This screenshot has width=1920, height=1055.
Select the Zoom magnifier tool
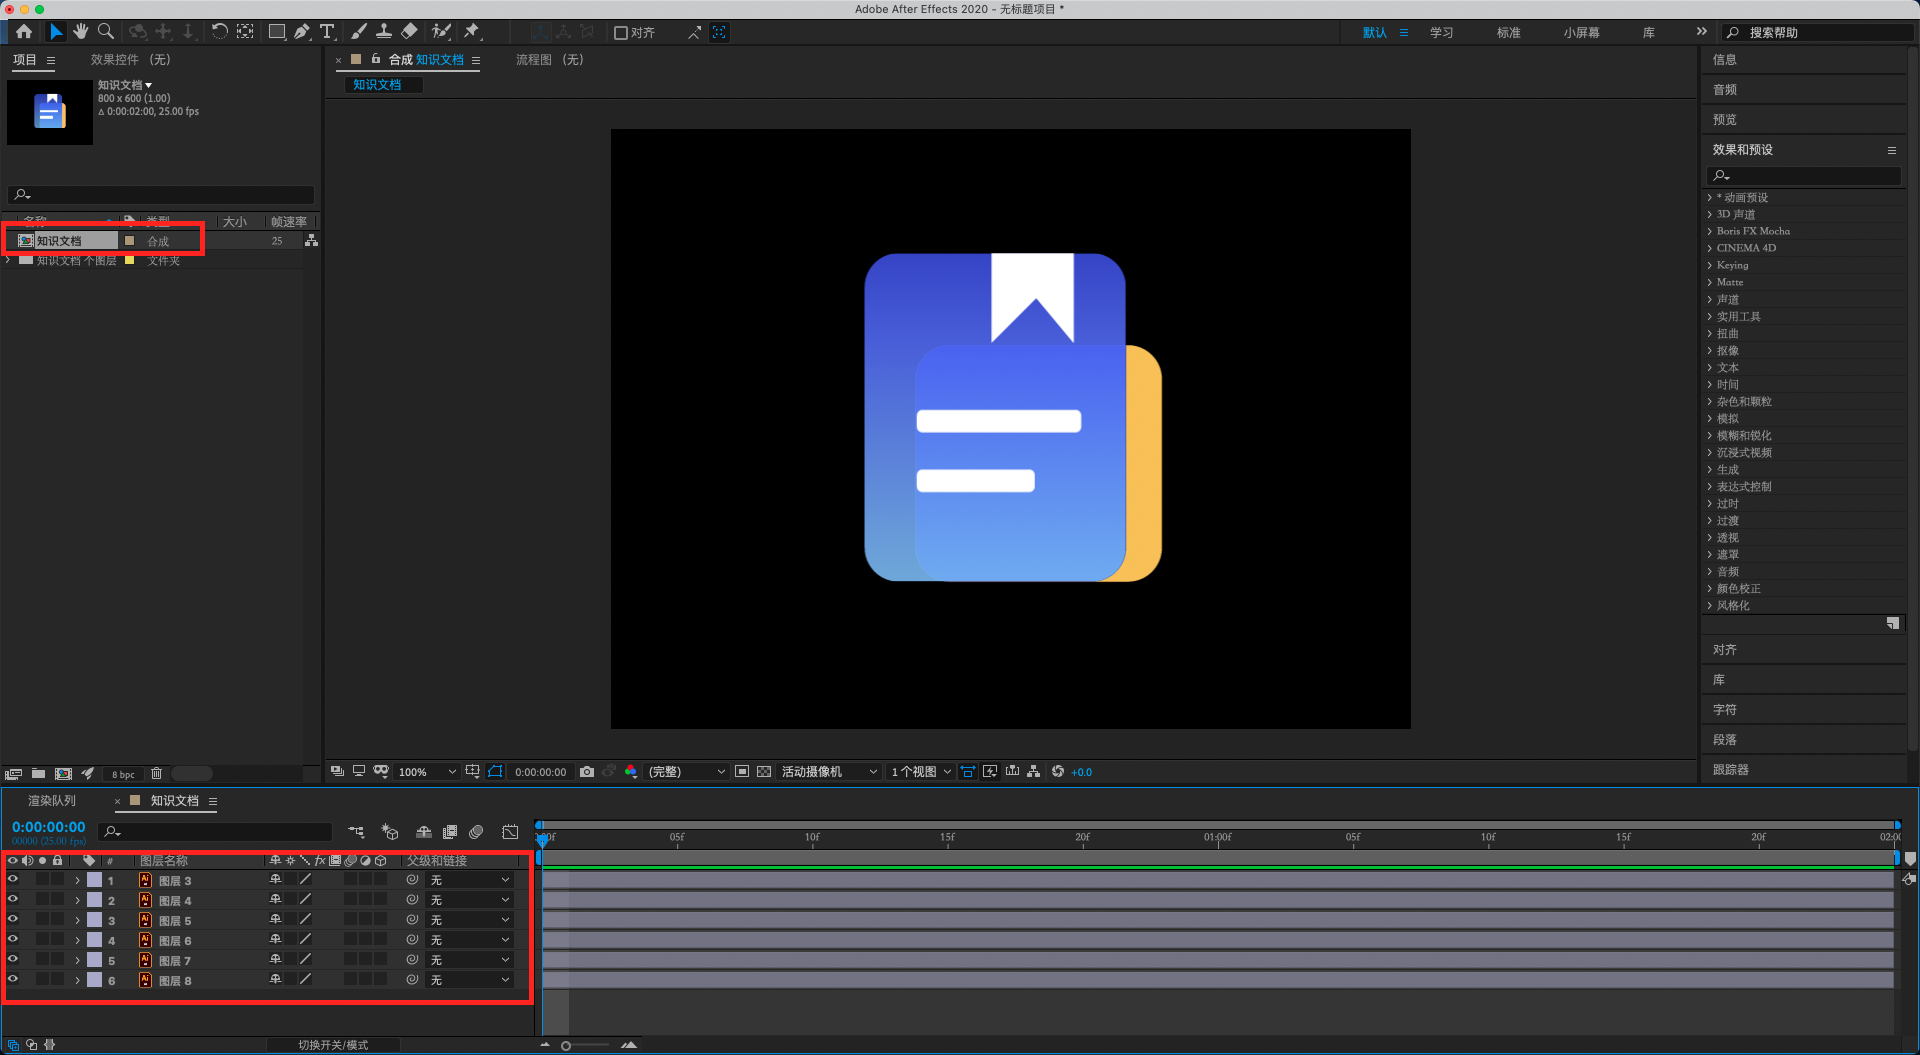point(106,32)
